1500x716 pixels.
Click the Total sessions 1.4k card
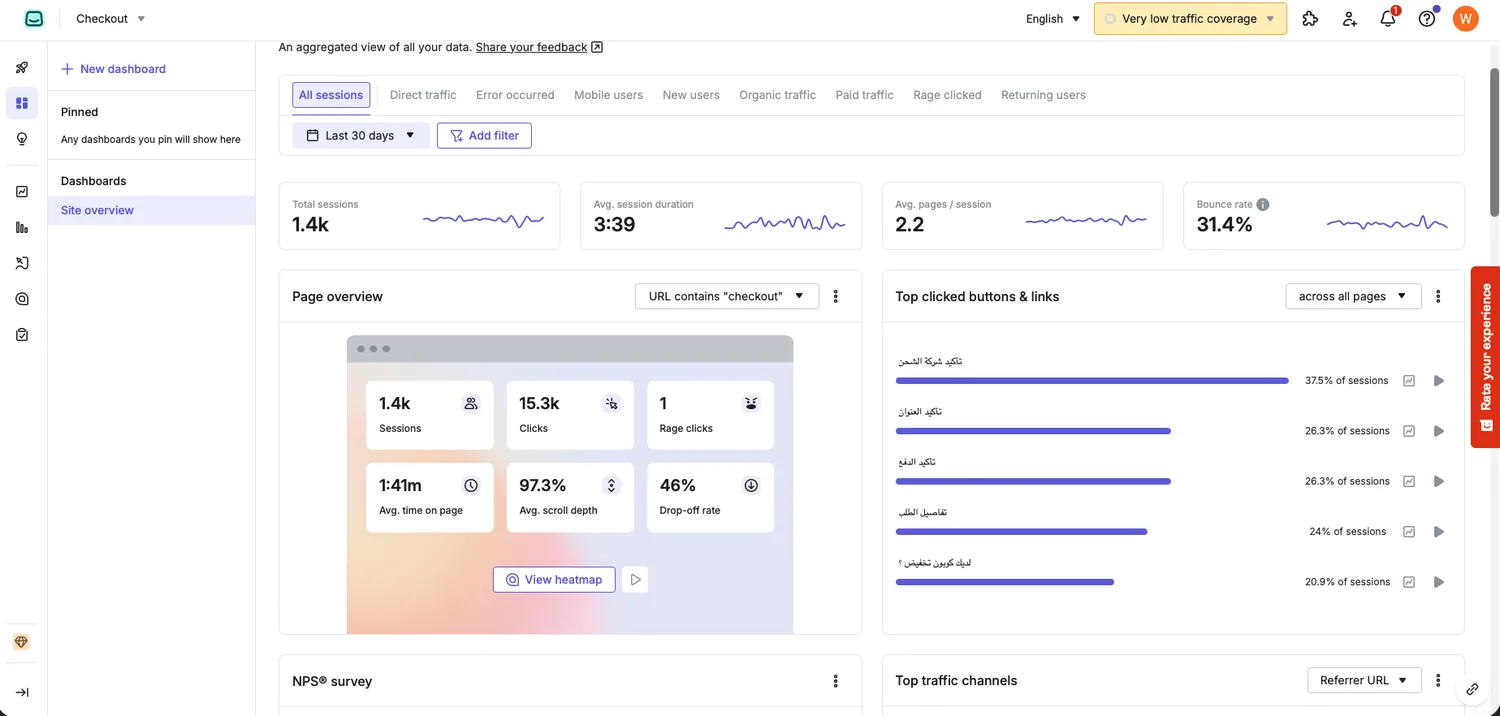pos(419,216)
